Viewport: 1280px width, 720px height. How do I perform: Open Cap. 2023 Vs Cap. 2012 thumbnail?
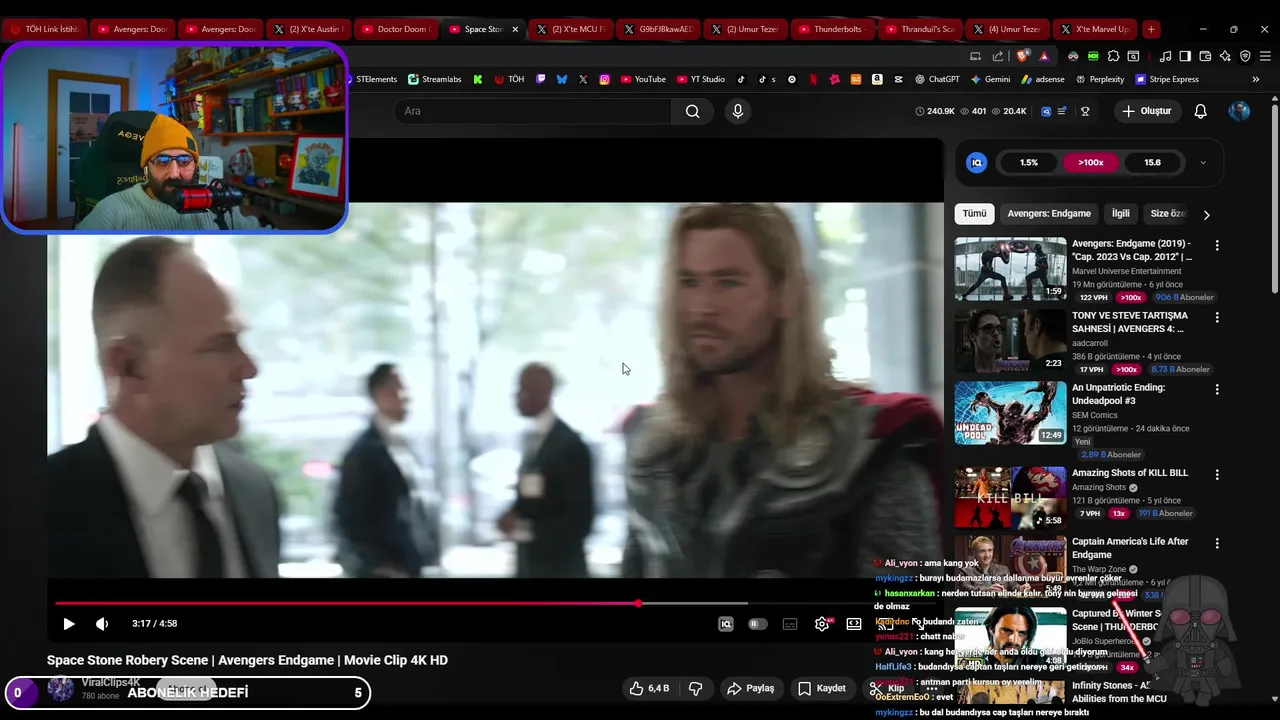1010,269
